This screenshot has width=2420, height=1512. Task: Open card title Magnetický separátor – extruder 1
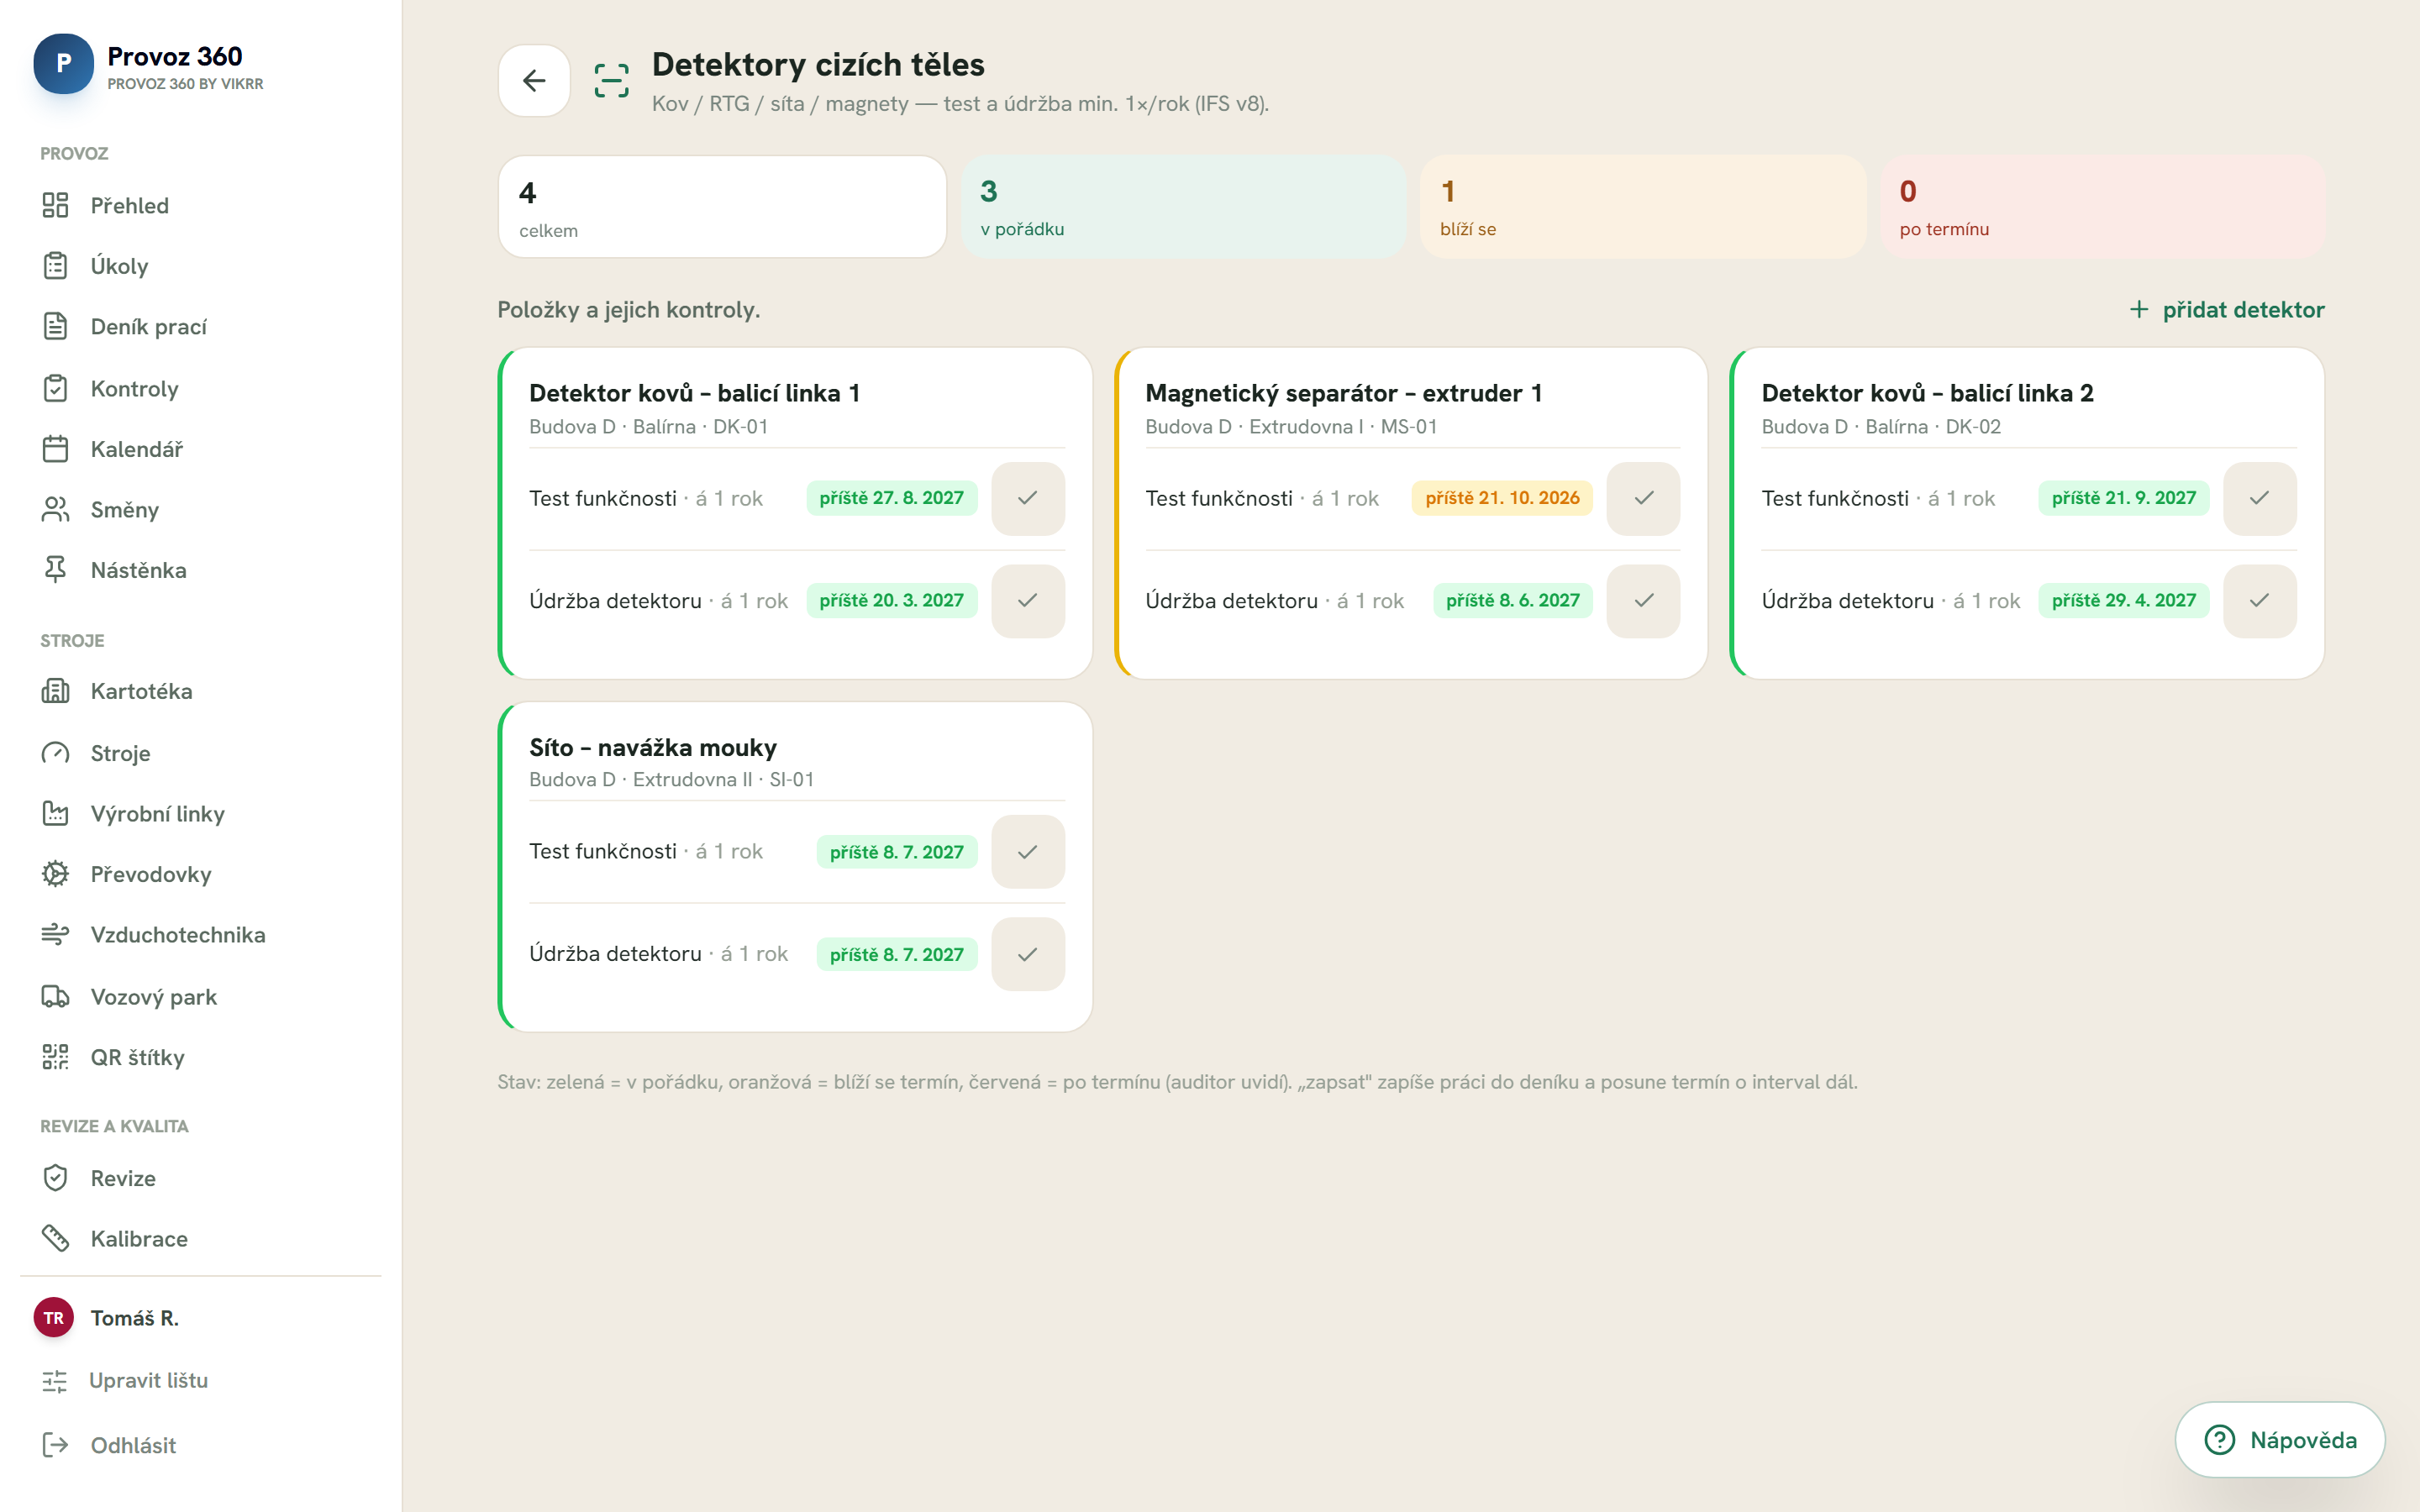click(1343, 393)
